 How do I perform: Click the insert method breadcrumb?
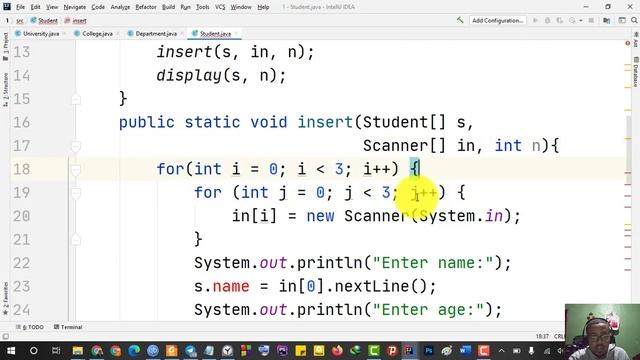(x=76, y=20)
